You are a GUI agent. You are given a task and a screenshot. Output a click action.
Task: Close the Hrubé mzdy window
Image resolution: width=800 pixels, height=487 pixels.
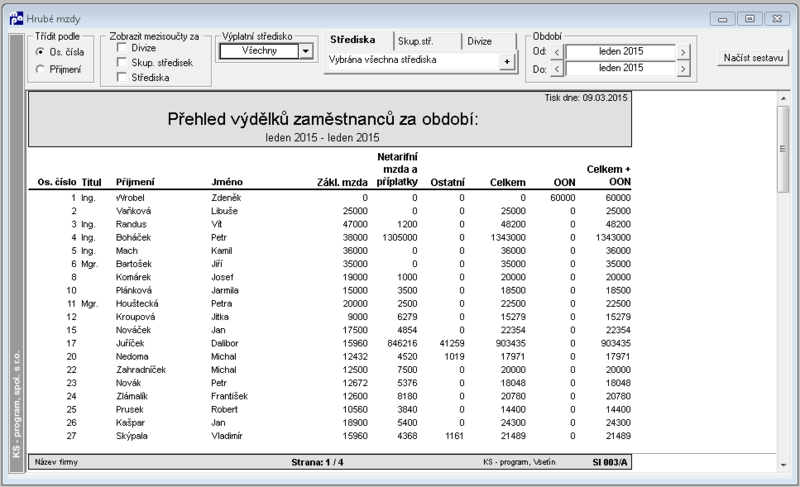click(x=777, y=19)
